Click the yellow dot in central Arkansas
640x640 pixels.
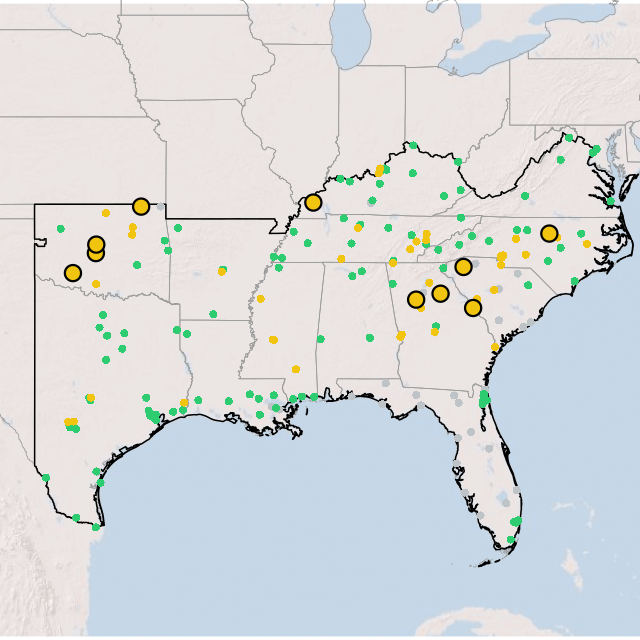[x=222, y=271]
